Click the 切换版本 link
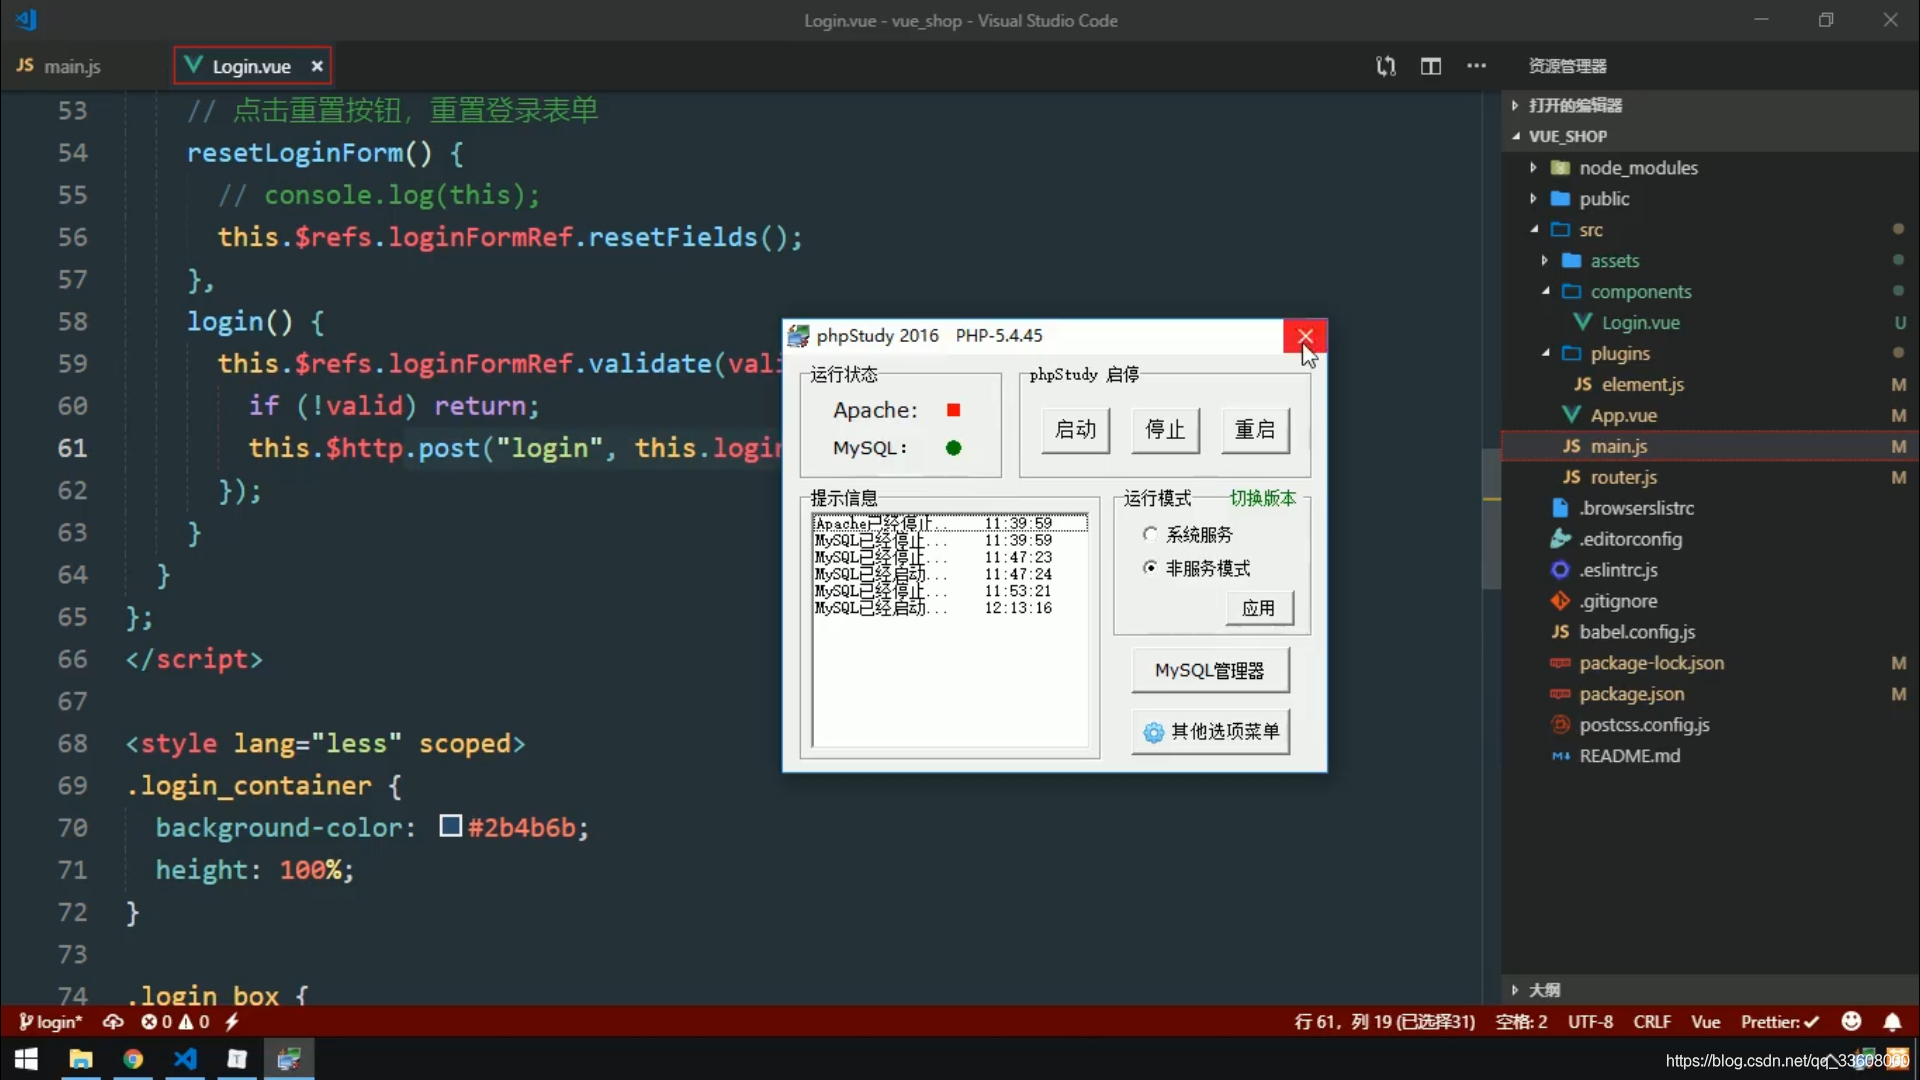This screenshot has height=1080, width=1920. coord(1263,498)
